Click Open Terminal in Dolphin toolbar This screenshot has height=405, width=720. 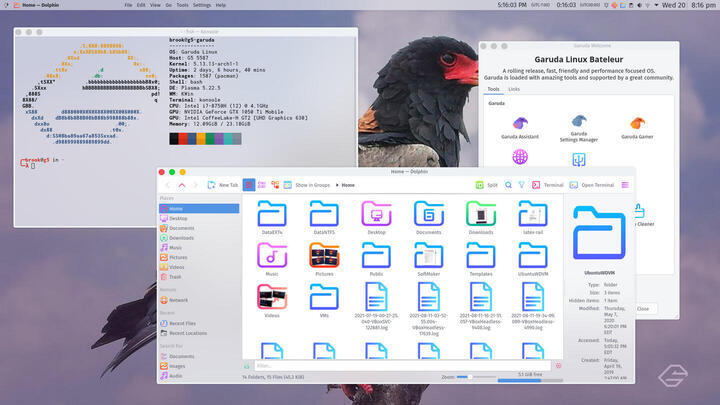[592, 185]
